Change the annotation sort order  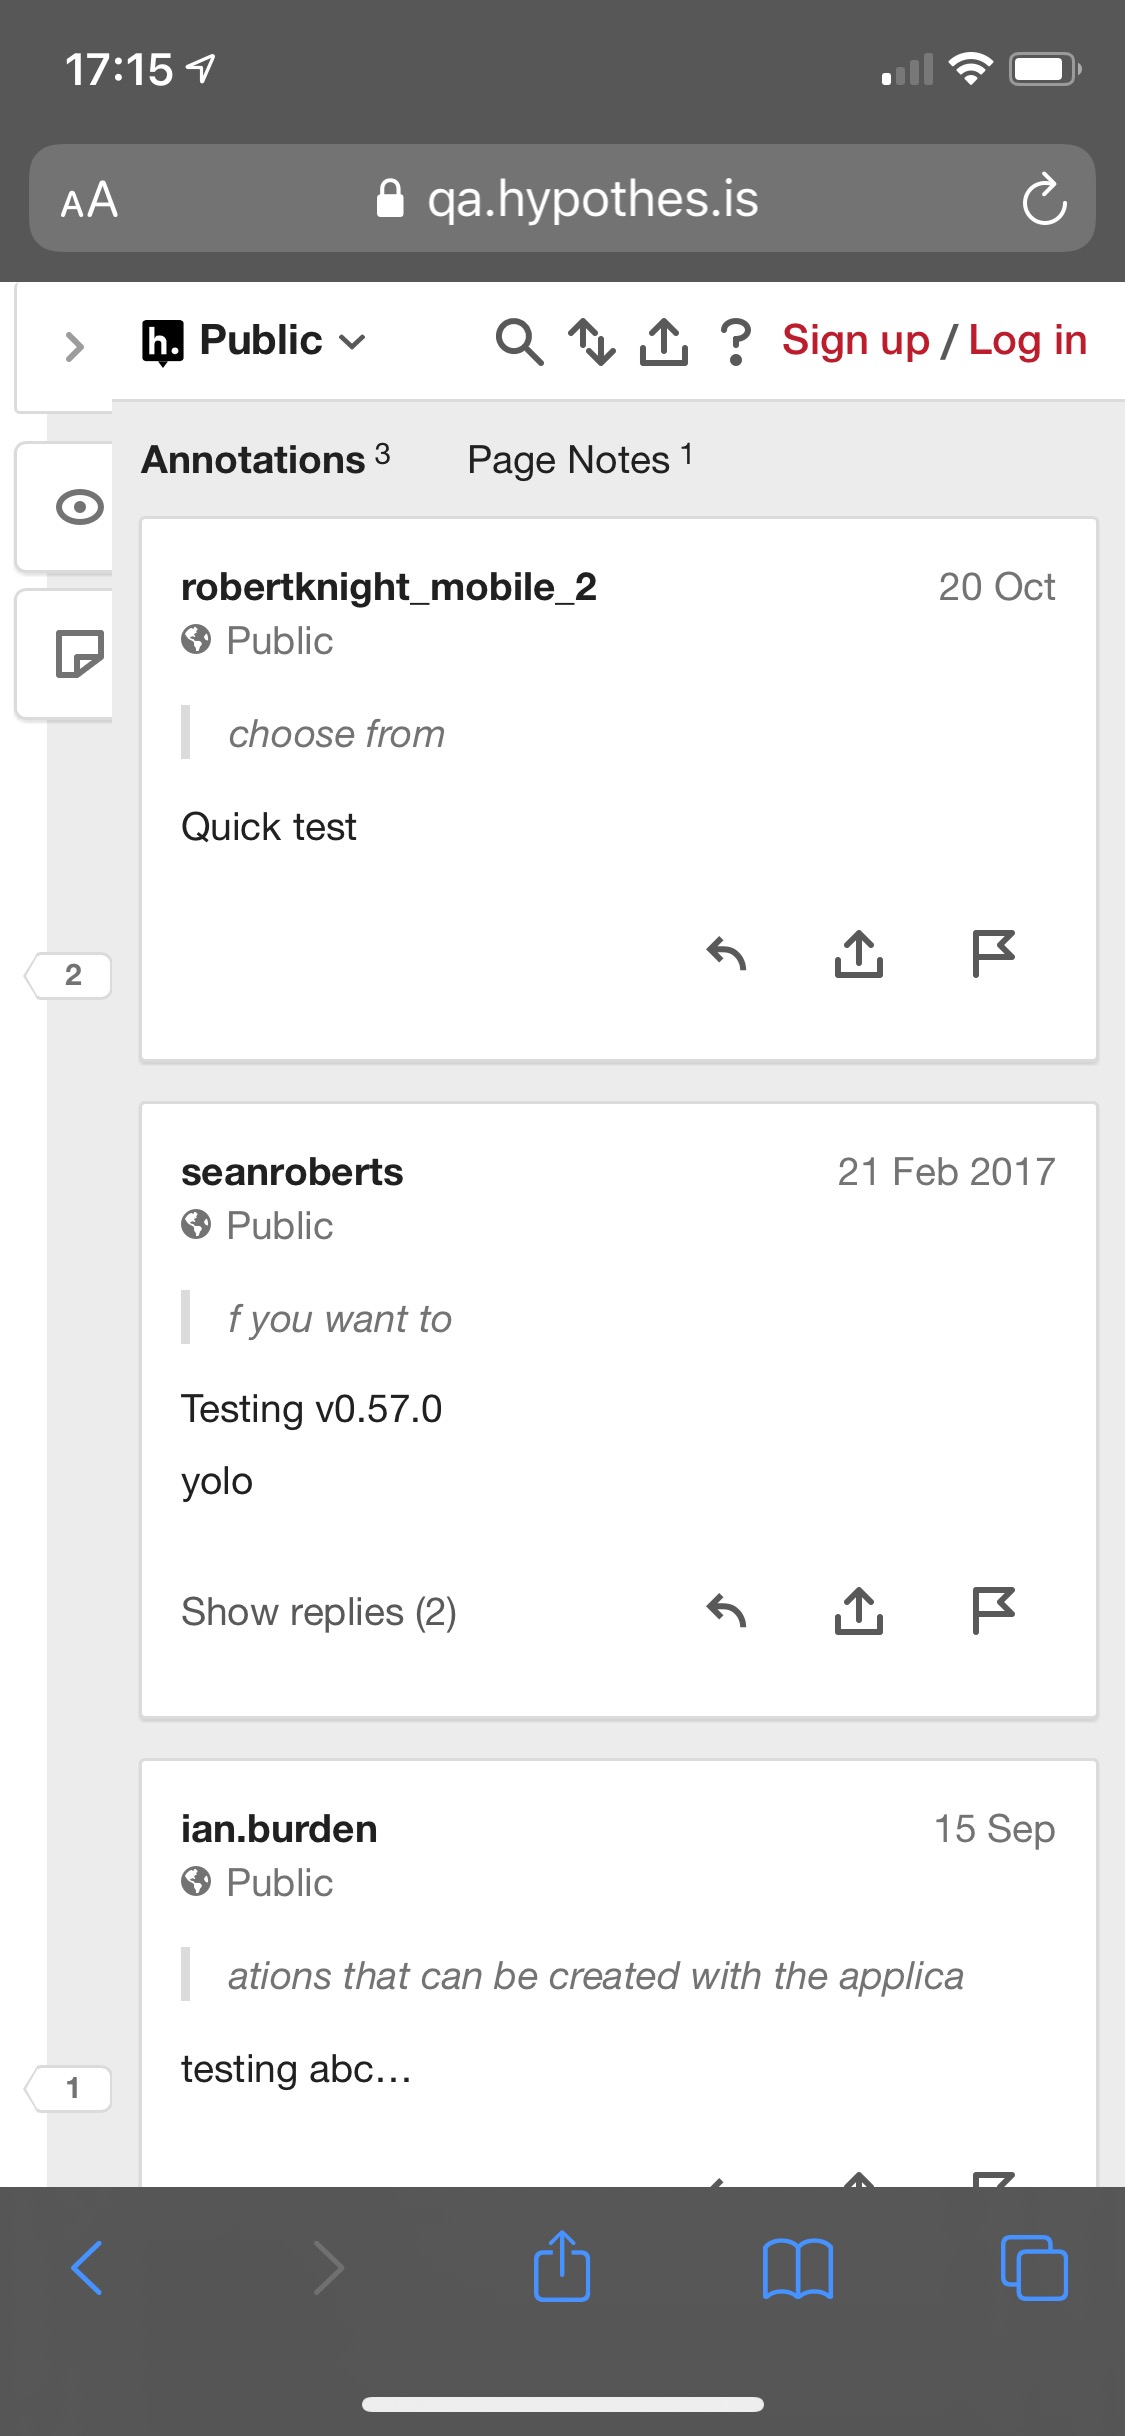tap(594, 342)
